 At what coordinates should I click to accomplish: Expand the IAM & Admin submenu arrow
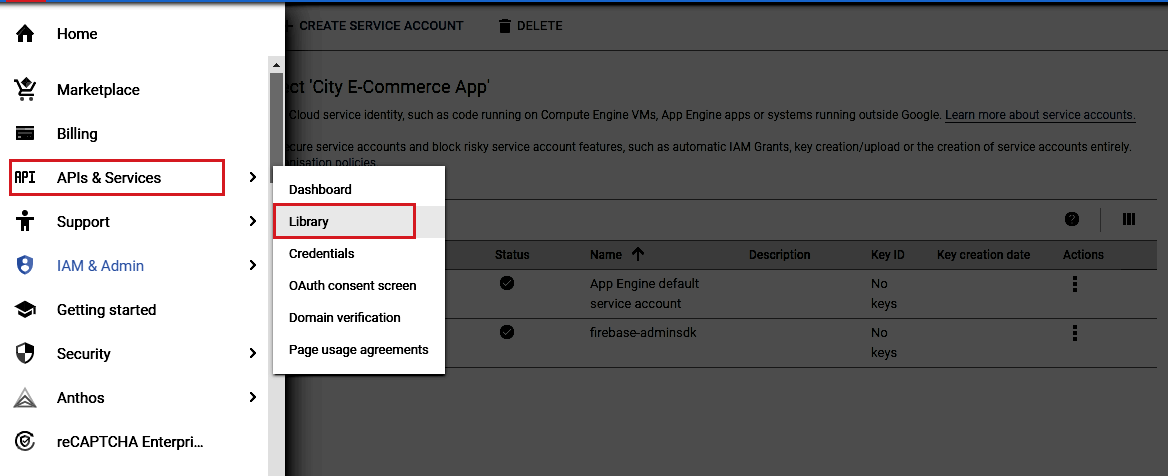[253, 265]
